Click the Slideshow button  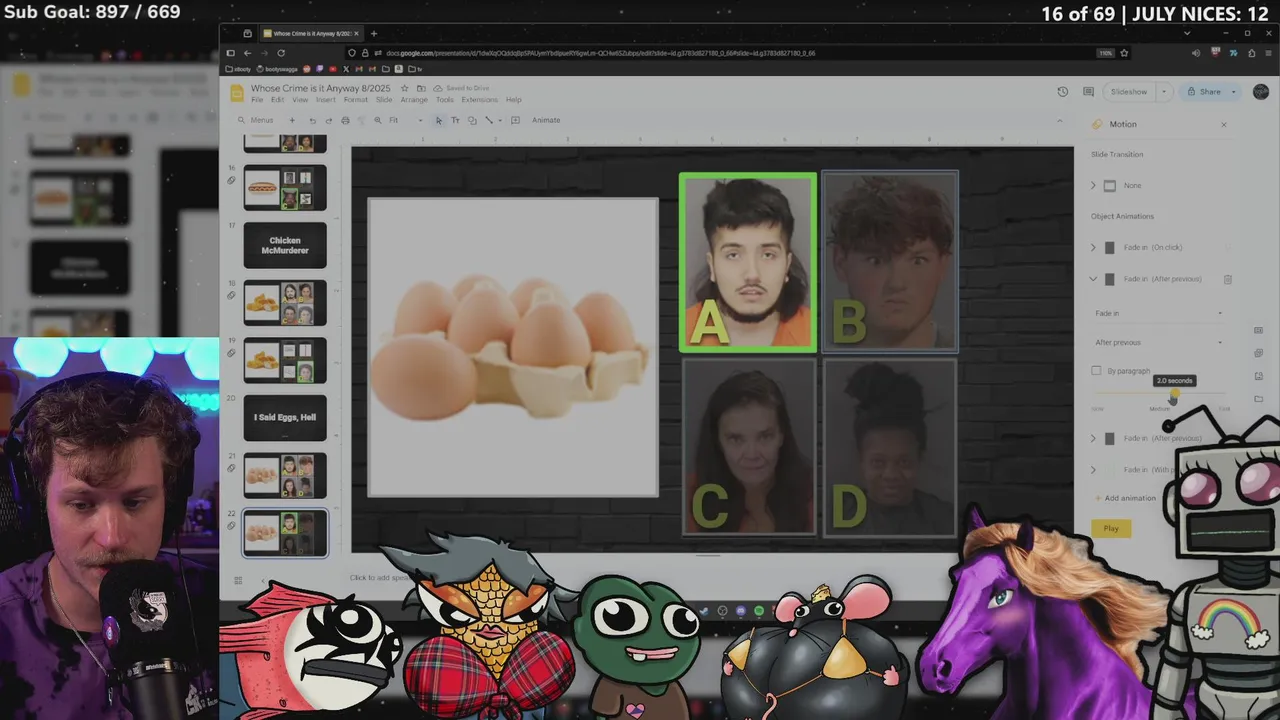[1129, 91]
